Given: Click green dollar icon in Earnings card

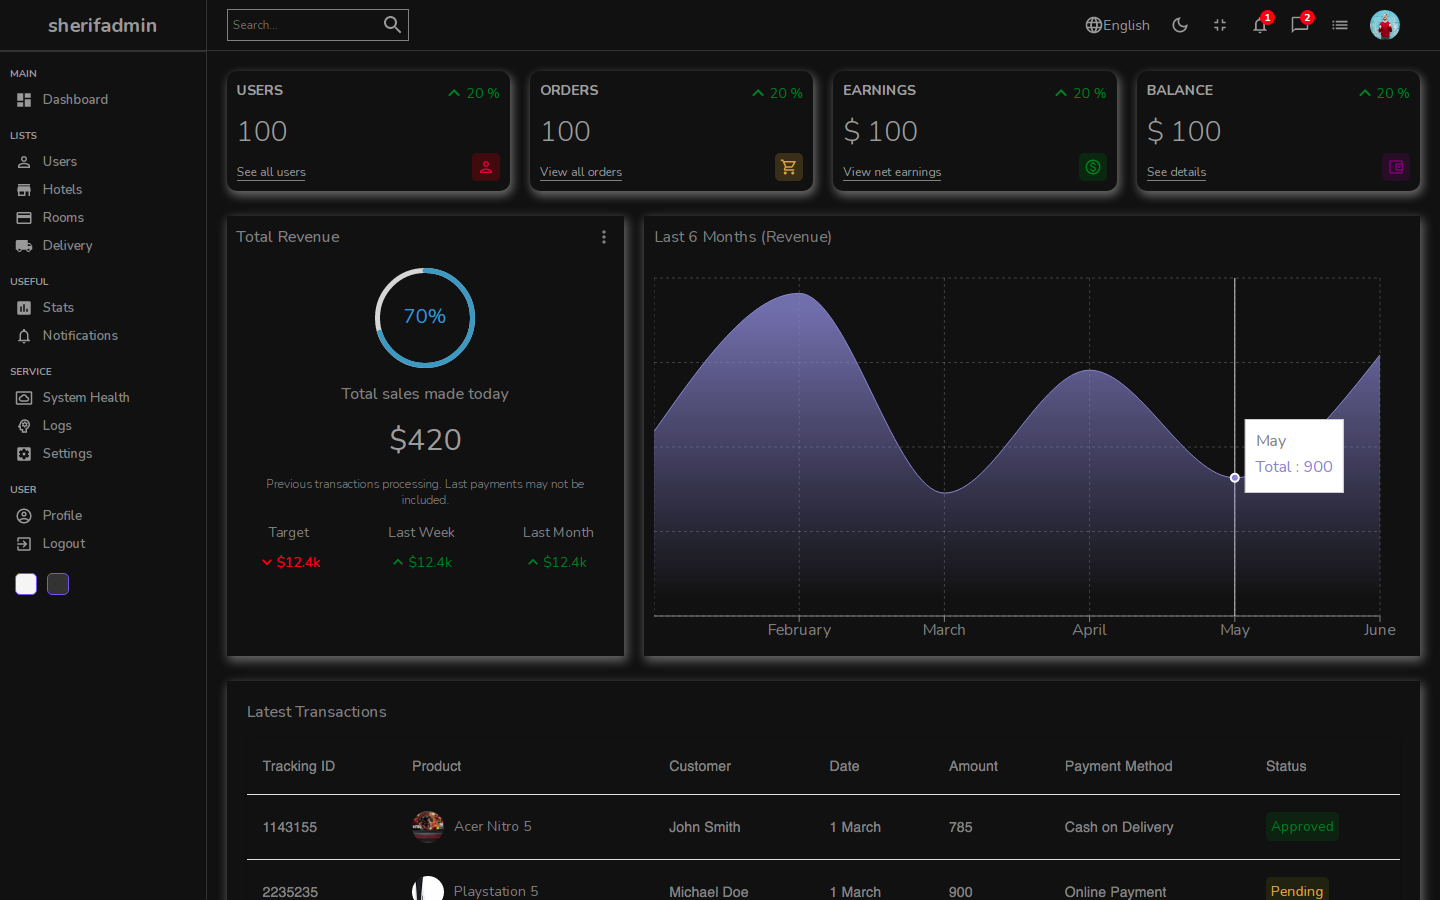Looking at the screenshot, I should [1093, 167].
